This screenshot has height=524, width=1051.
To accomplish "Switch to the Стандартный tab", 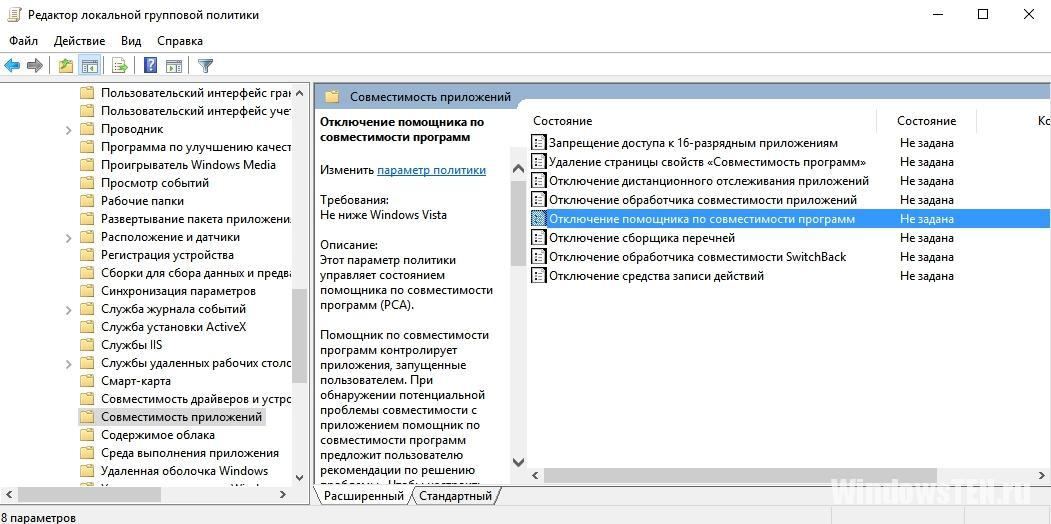I will pos(455,496).
